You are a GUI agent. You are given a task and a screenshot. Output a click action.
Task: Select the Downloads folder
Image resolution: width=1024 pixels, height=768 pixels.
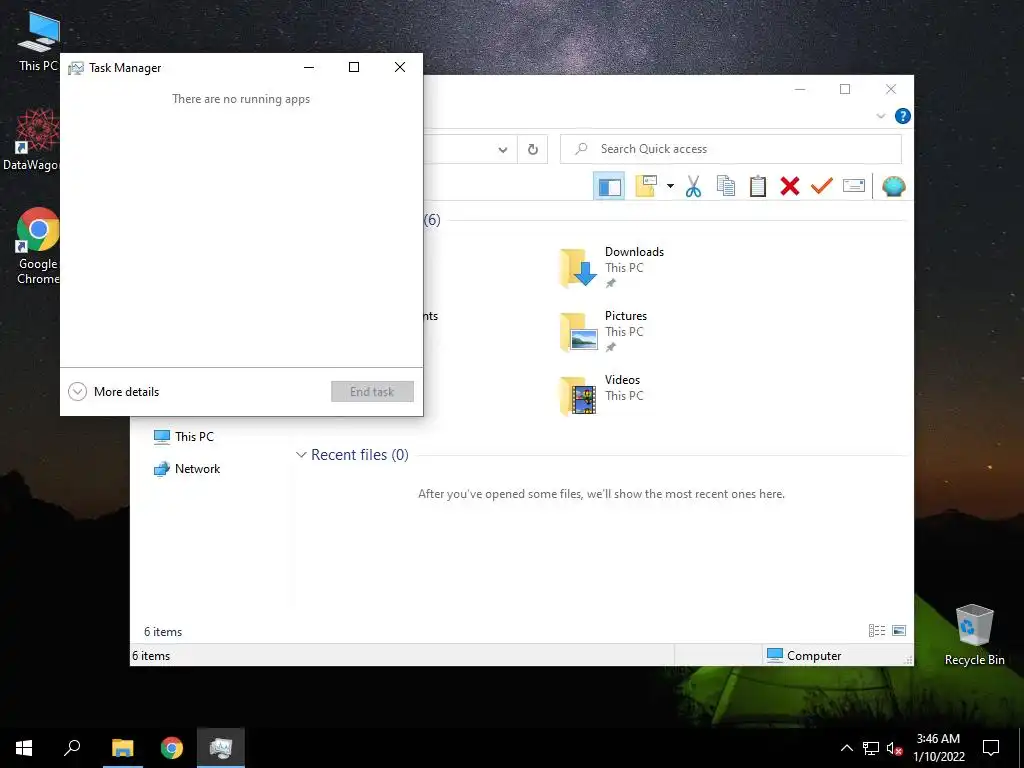point(611,268)
